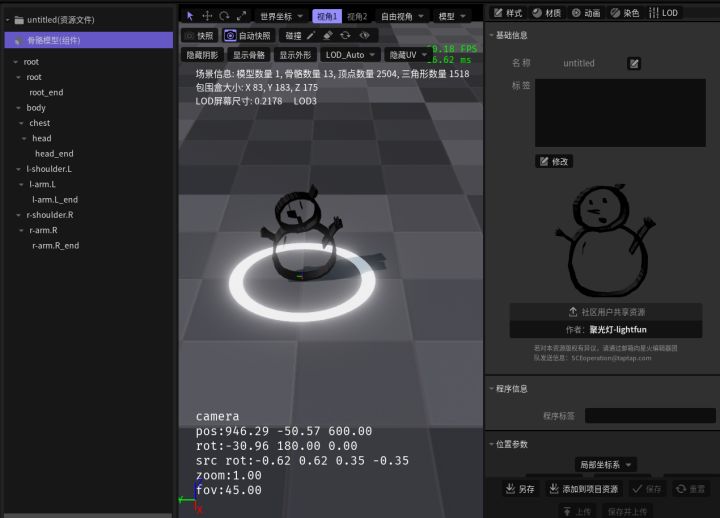Collapse the untitled(资源文件) tree
The width and height of the screenshot is (720, 518).
[8, 20]
